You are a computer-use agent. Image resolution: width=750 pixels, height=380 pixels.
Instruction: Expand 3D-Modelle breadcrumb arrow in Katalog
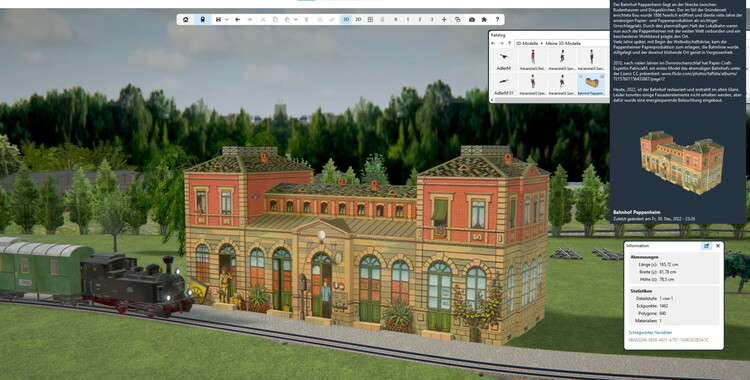click(542, 43)
